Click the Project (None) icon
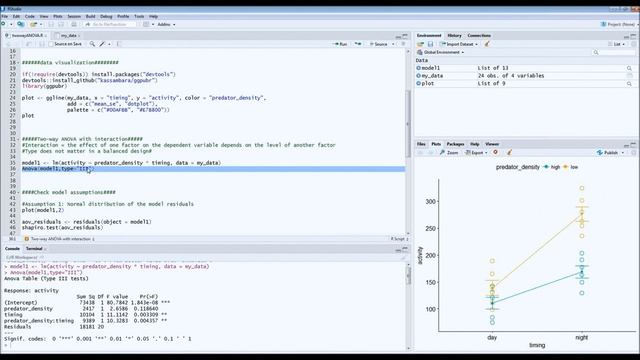Viewport: 640px width, 360px height. [x=604, y=24]
